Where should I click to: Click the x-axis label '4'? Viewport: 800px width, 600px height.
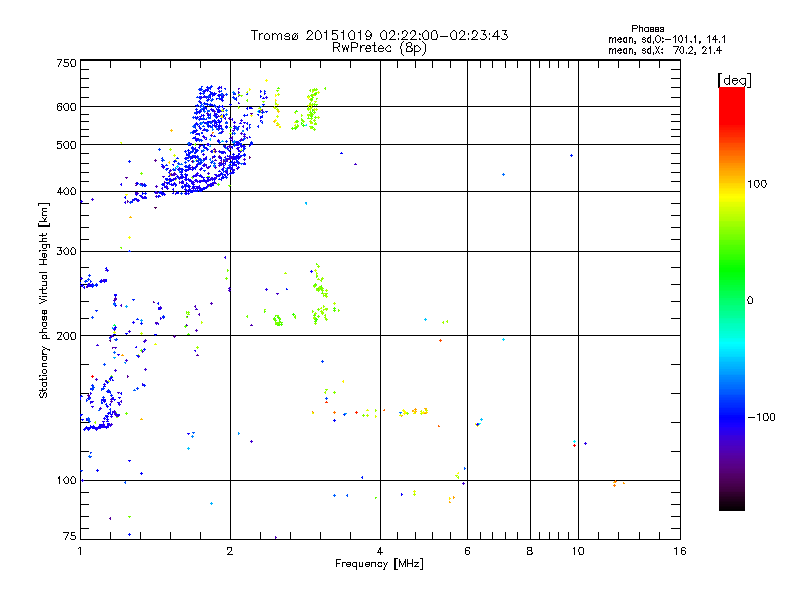(380, 551)
